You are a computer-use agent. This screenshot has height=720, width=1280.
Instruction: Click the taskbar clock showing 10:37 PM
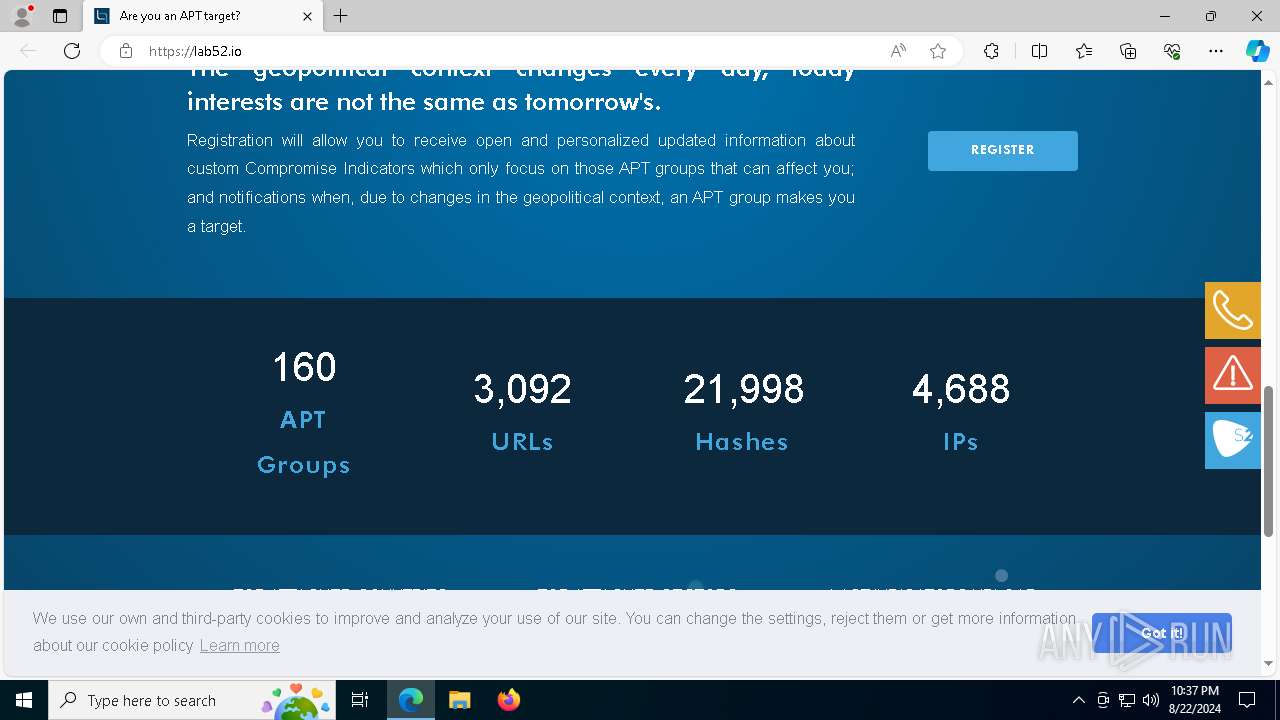tap(1195, 700)
